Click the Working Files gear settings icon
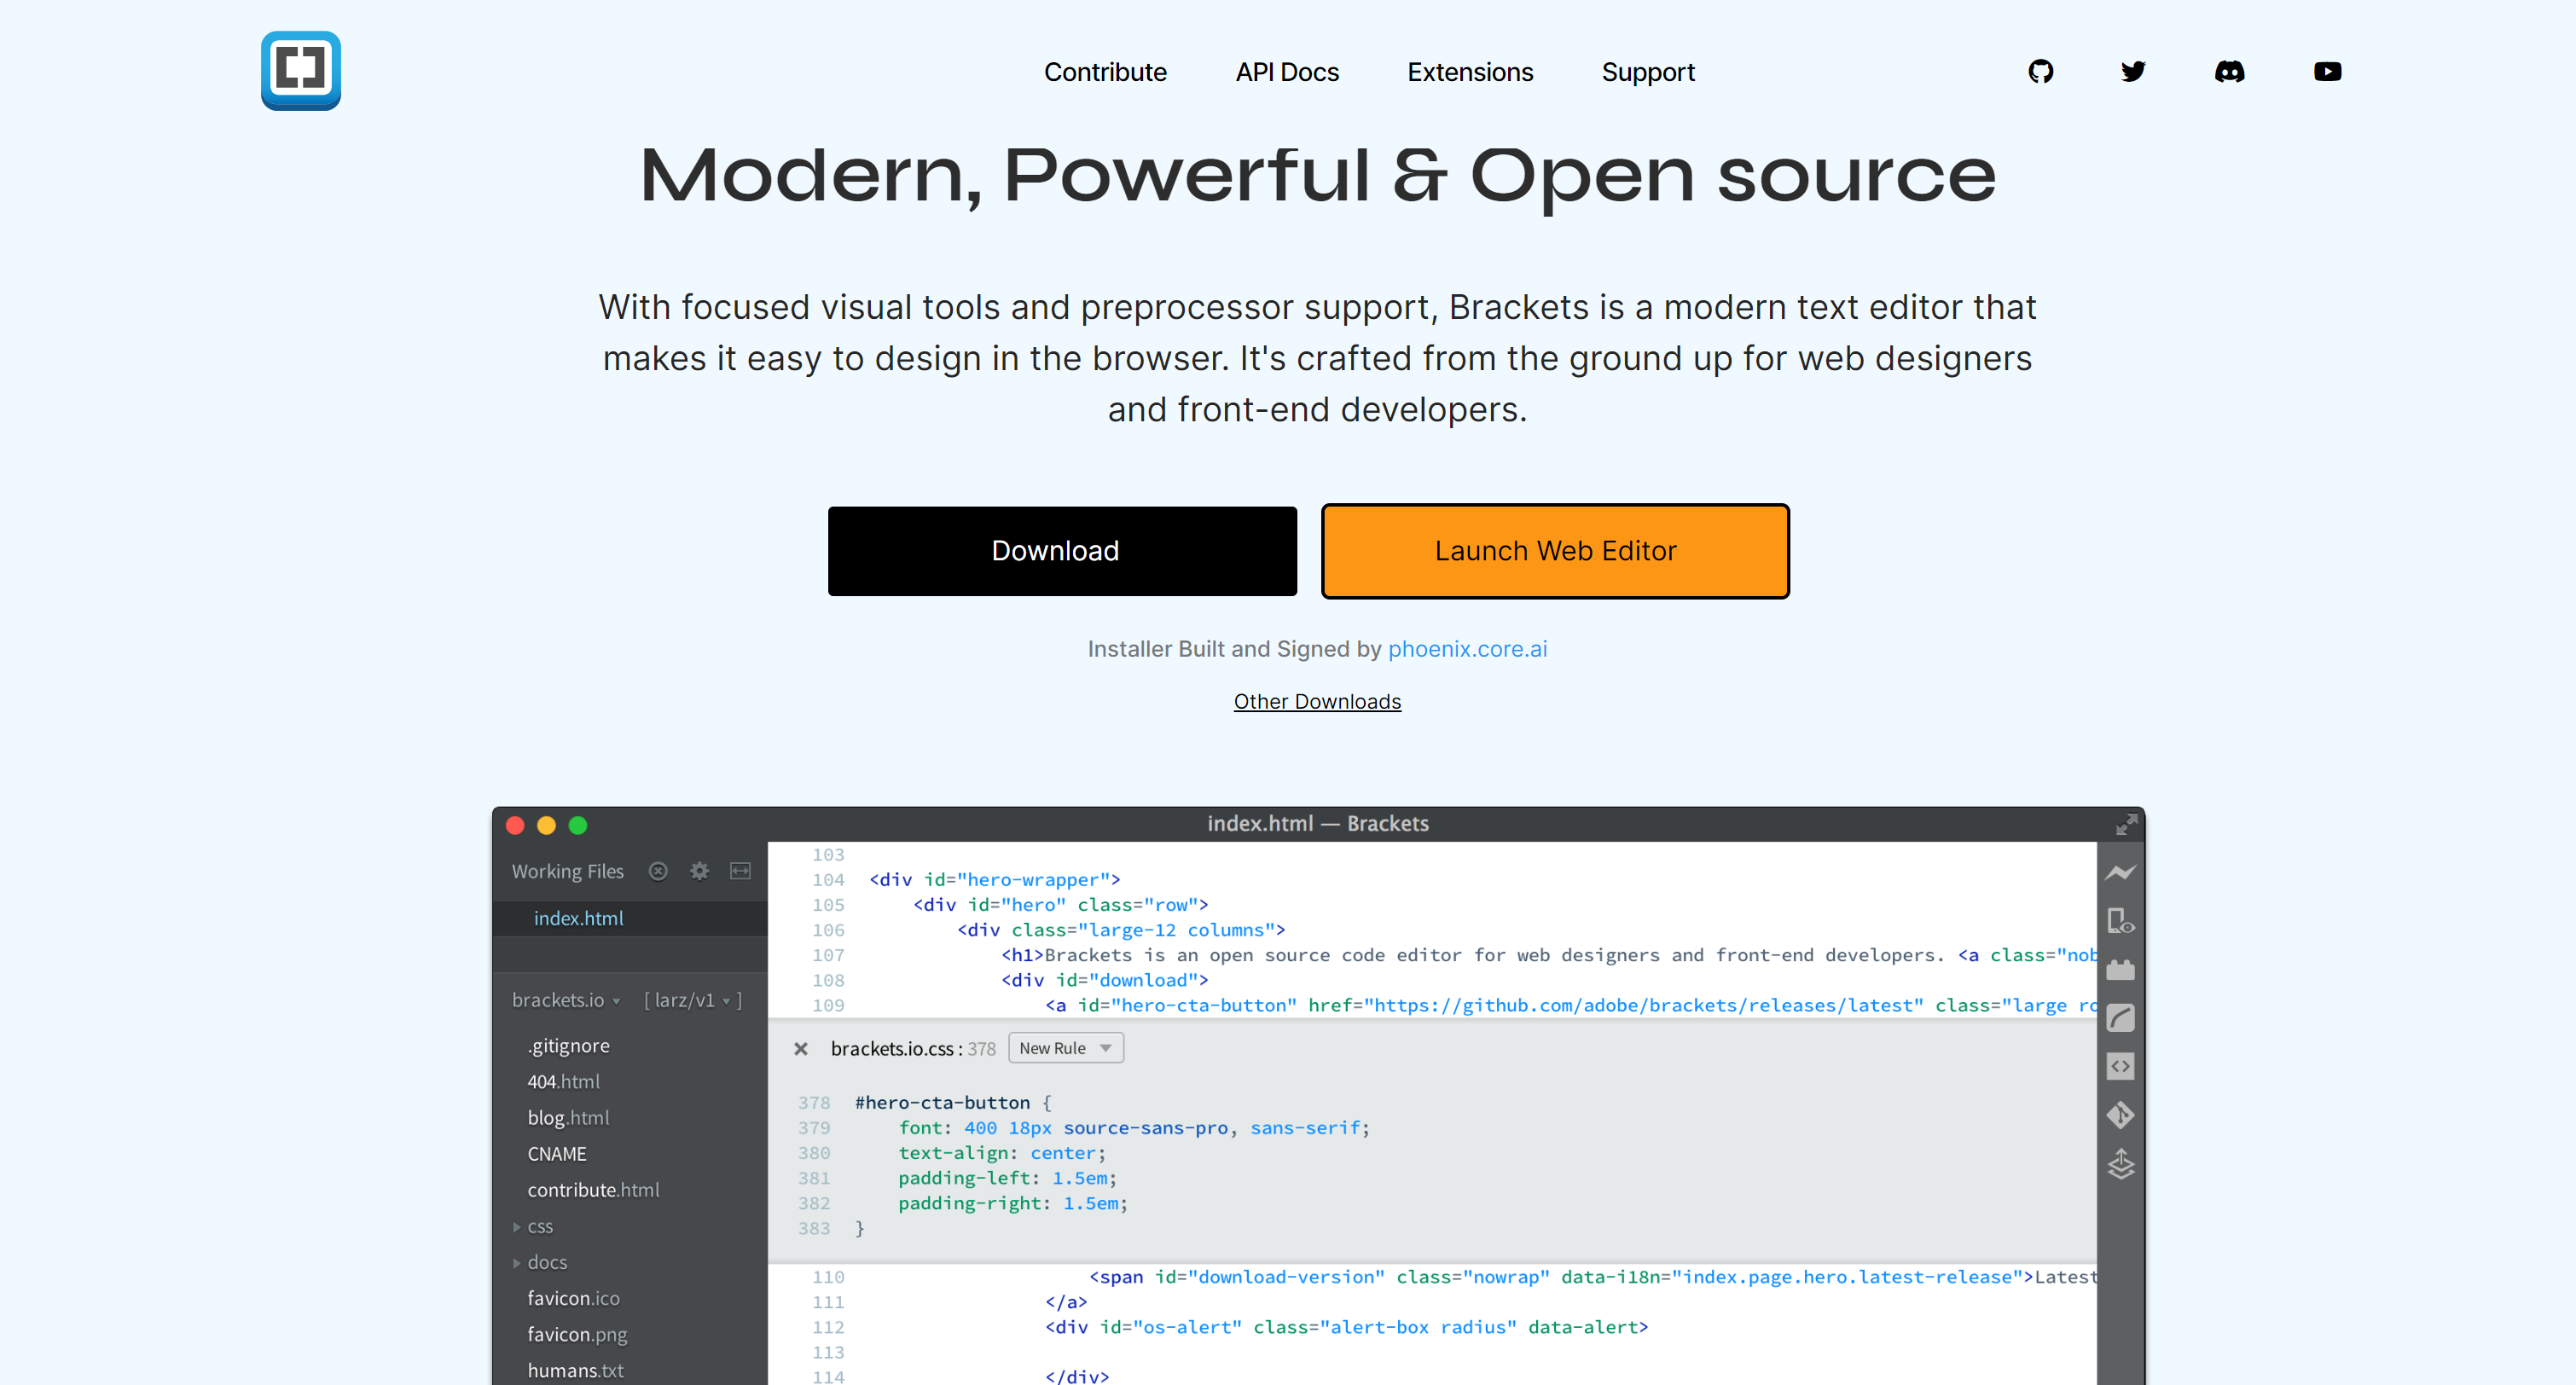Viewport: 2576px width, 1385px height. (x=699, y=871)
